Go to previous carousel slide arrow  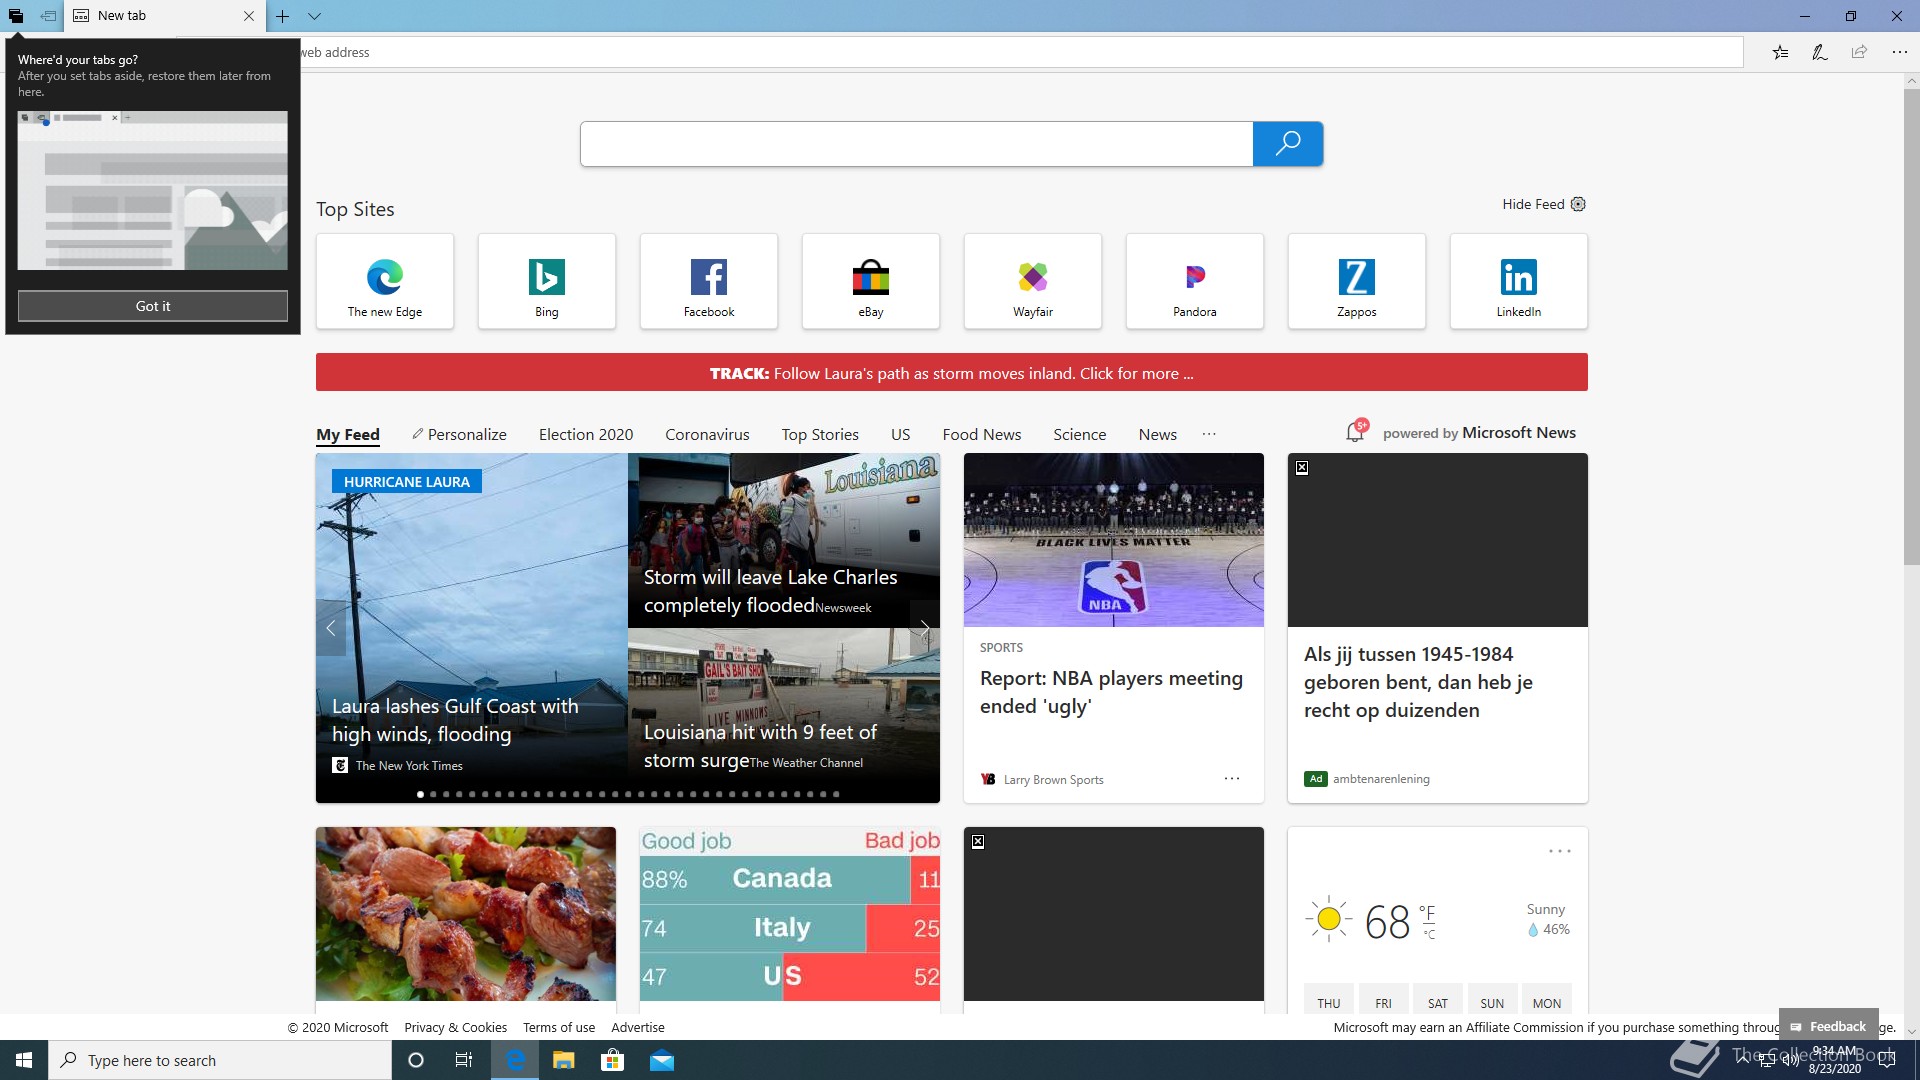[x=331, y=628]
